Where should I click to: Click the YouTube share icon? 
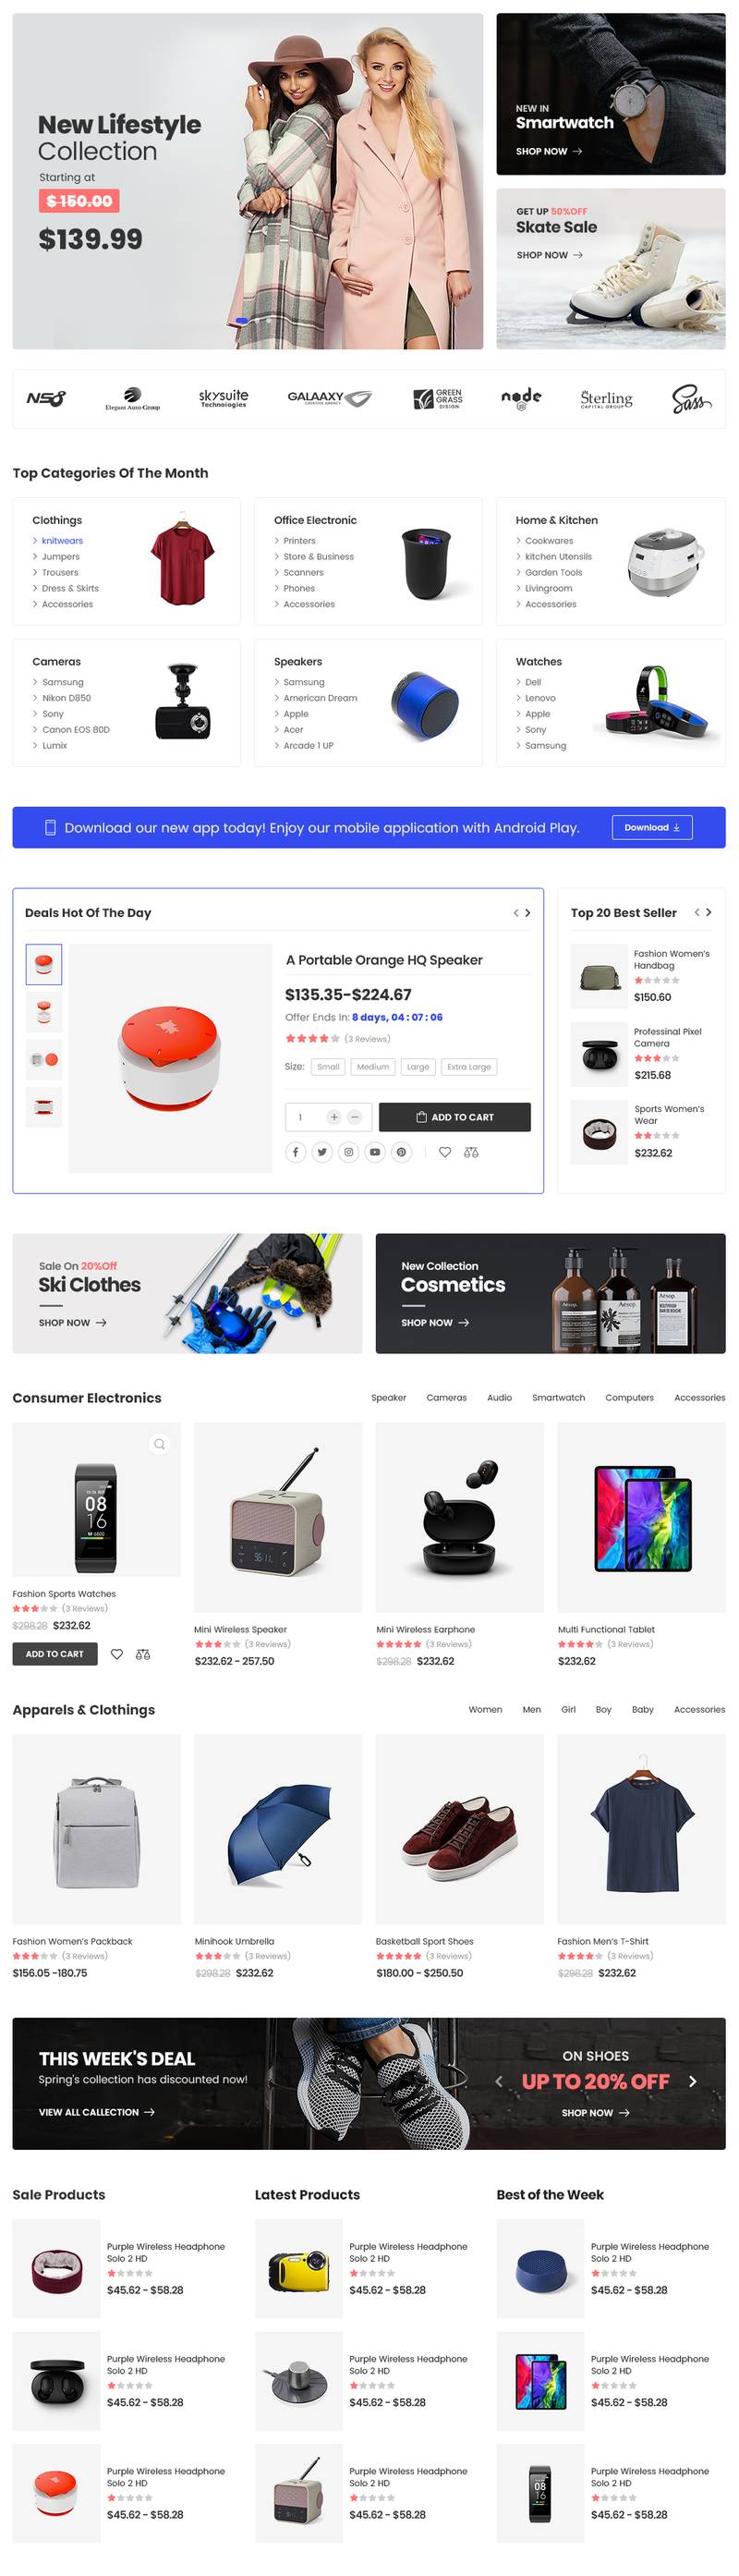click(x=375, y=1152)
